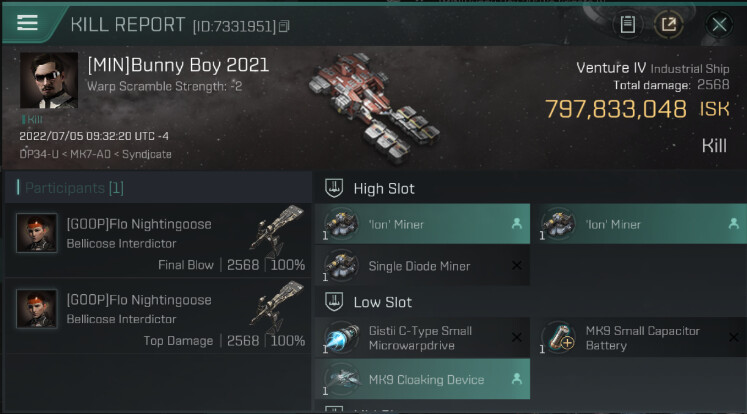Collapse the High Slot section
This screenshot has width=747, height=414.
[336, 188]
